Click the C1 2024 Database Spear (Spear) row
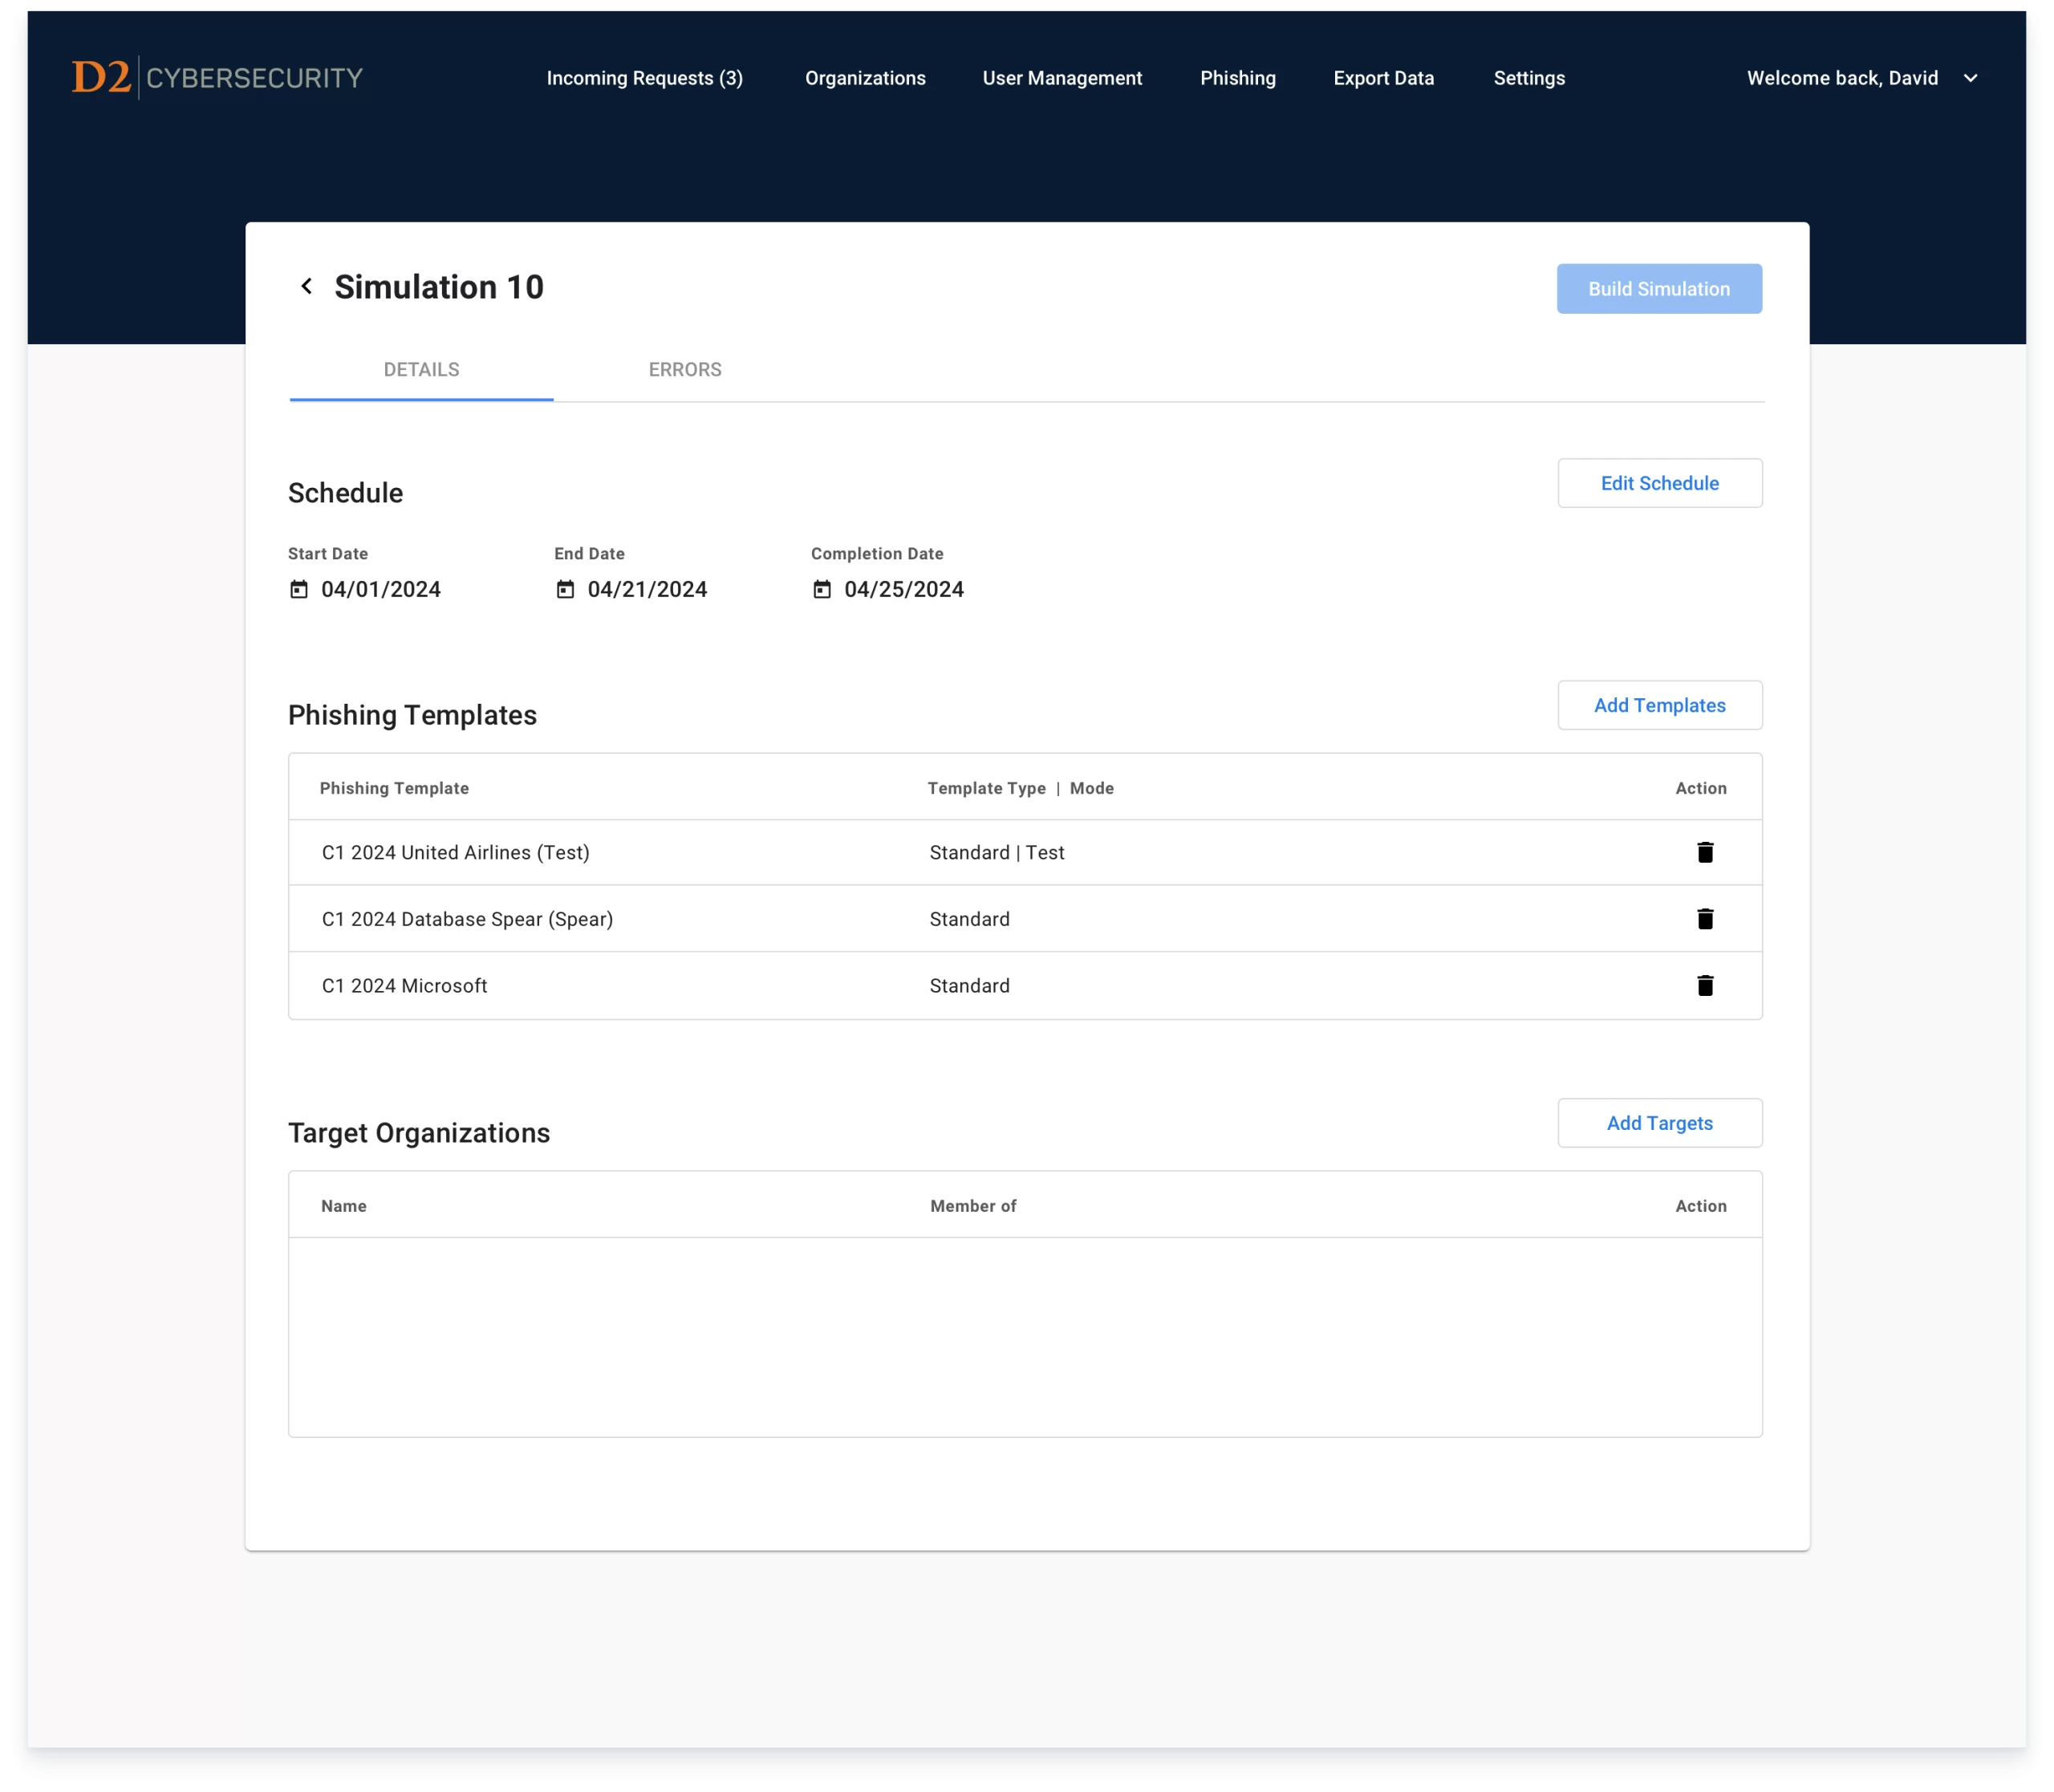2054x1792 pixels. coord(1025,919)
